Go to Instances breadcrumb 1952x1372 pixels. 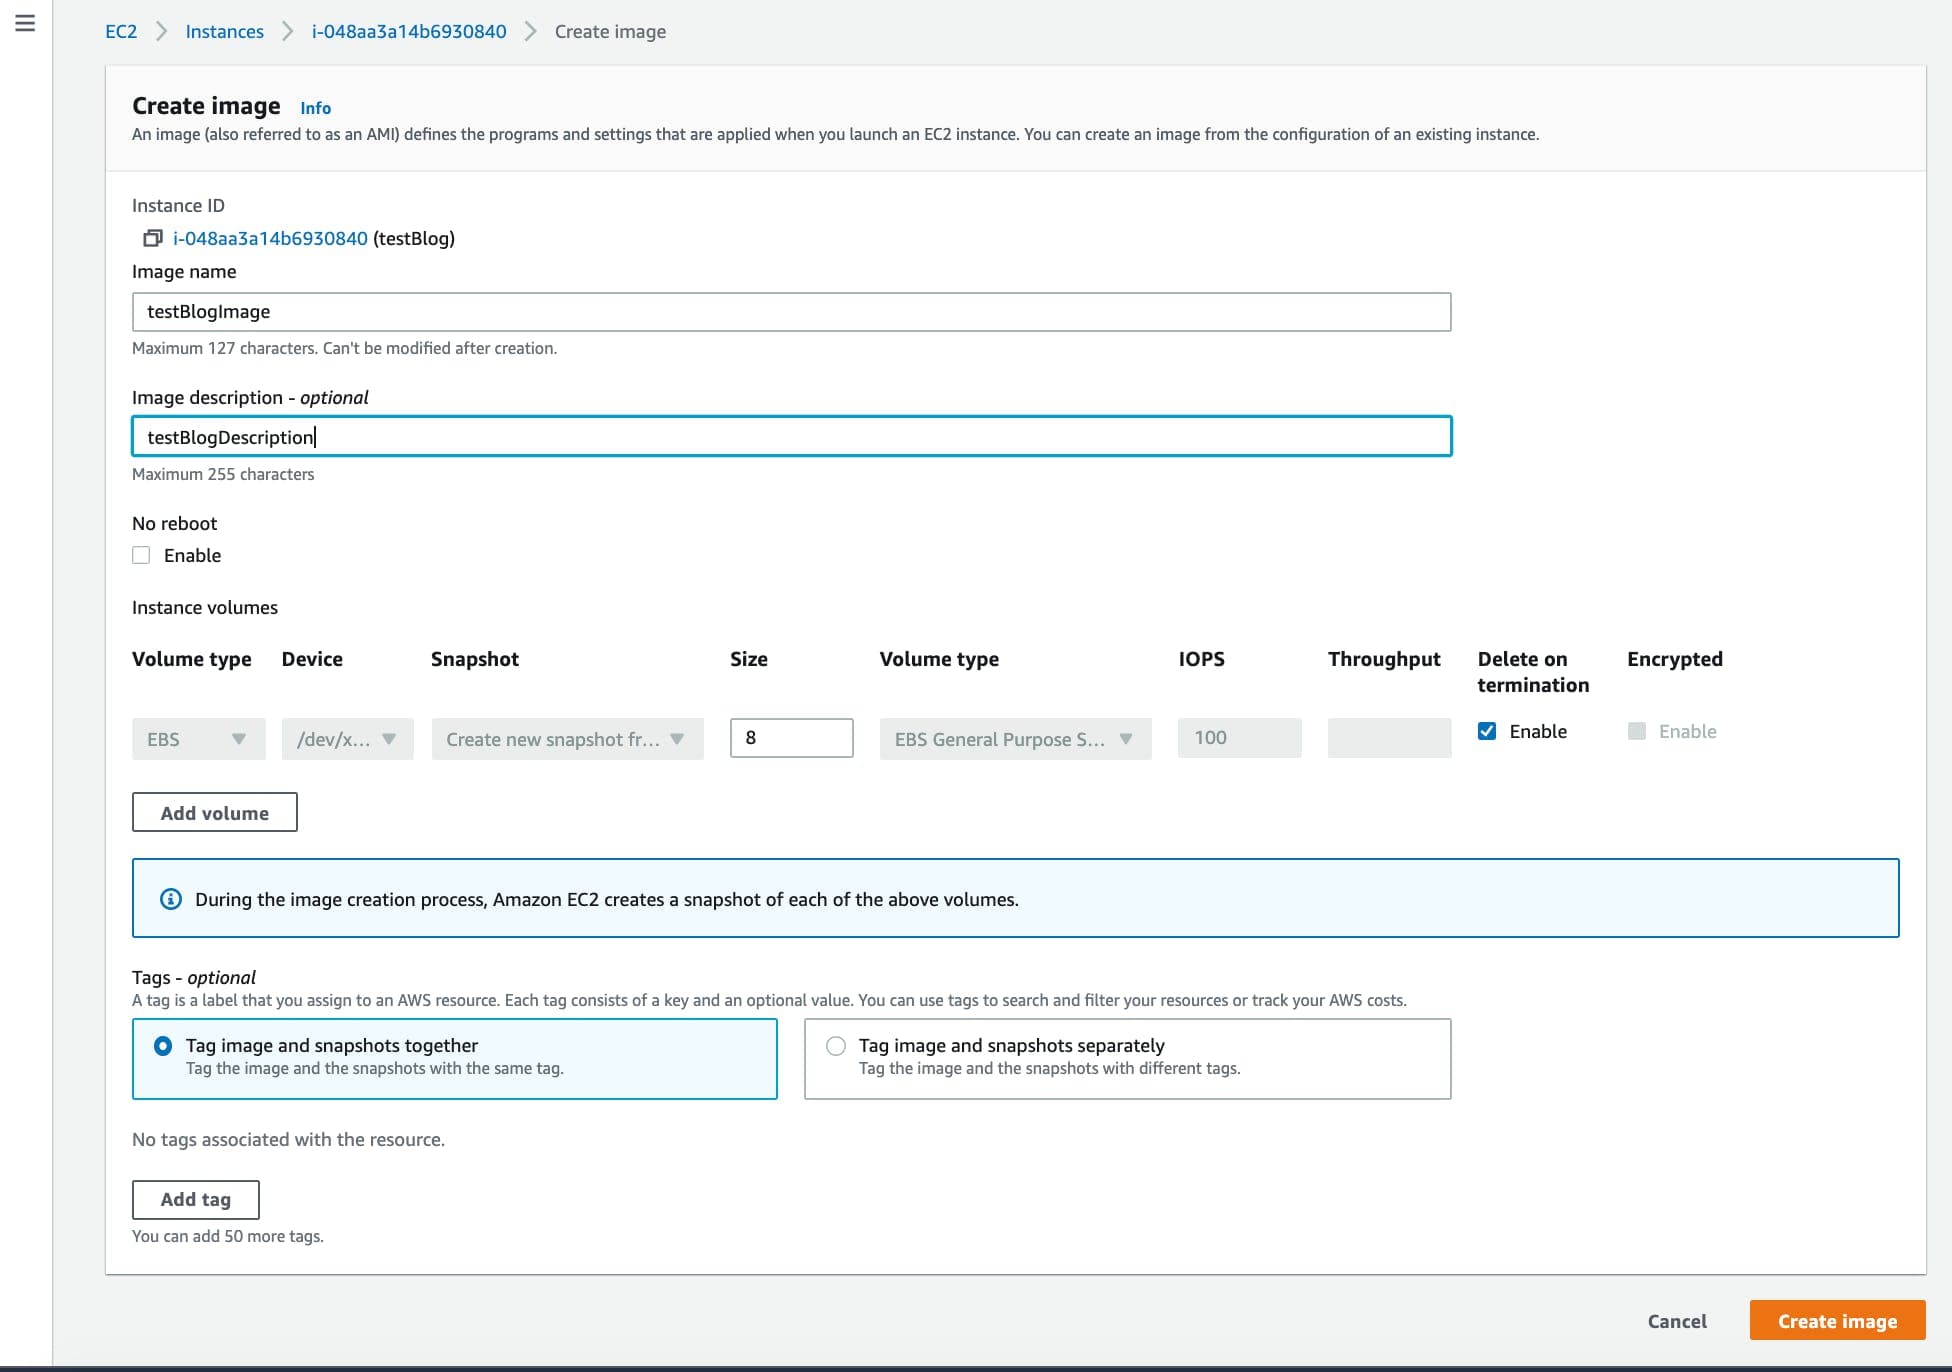225,31
